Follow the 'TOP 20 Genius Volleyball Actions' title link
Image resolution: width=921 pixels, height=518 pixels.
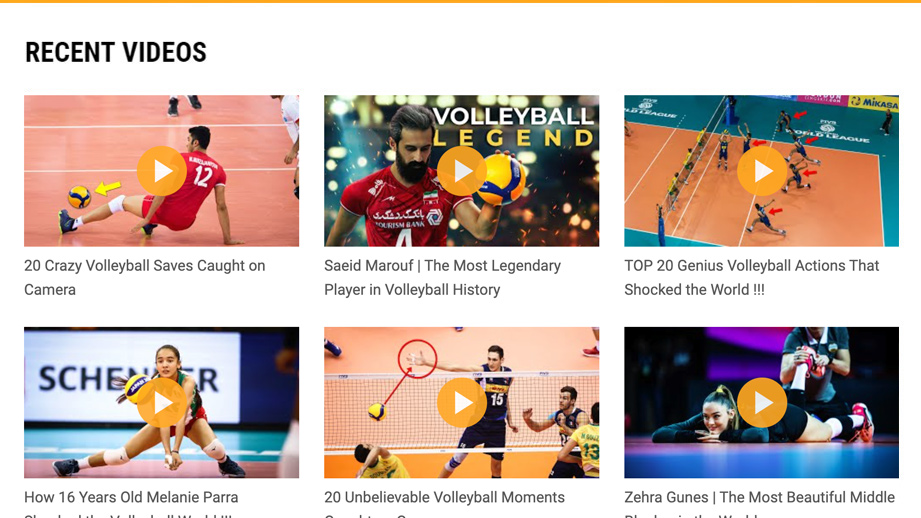point(751,278)
